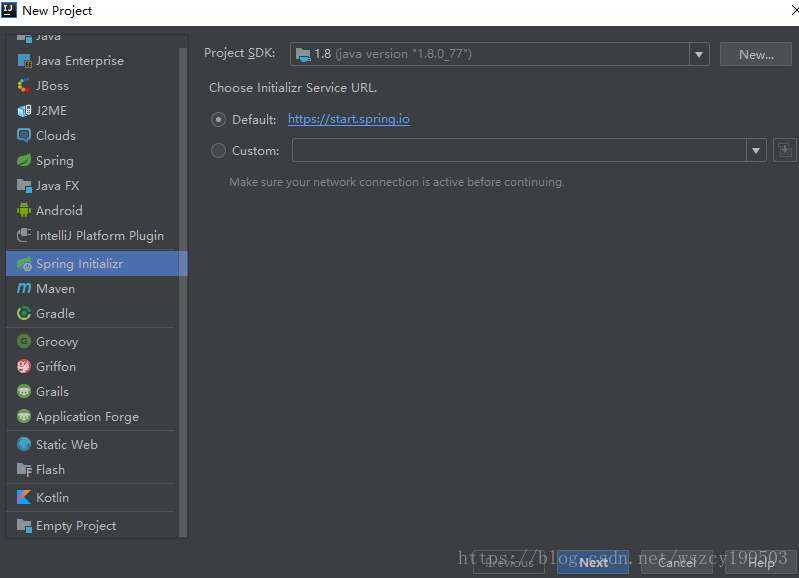Select Static Web project type
Image resolution: width=799 pixels, height=578 pixels.
click(x=93, y=444)
